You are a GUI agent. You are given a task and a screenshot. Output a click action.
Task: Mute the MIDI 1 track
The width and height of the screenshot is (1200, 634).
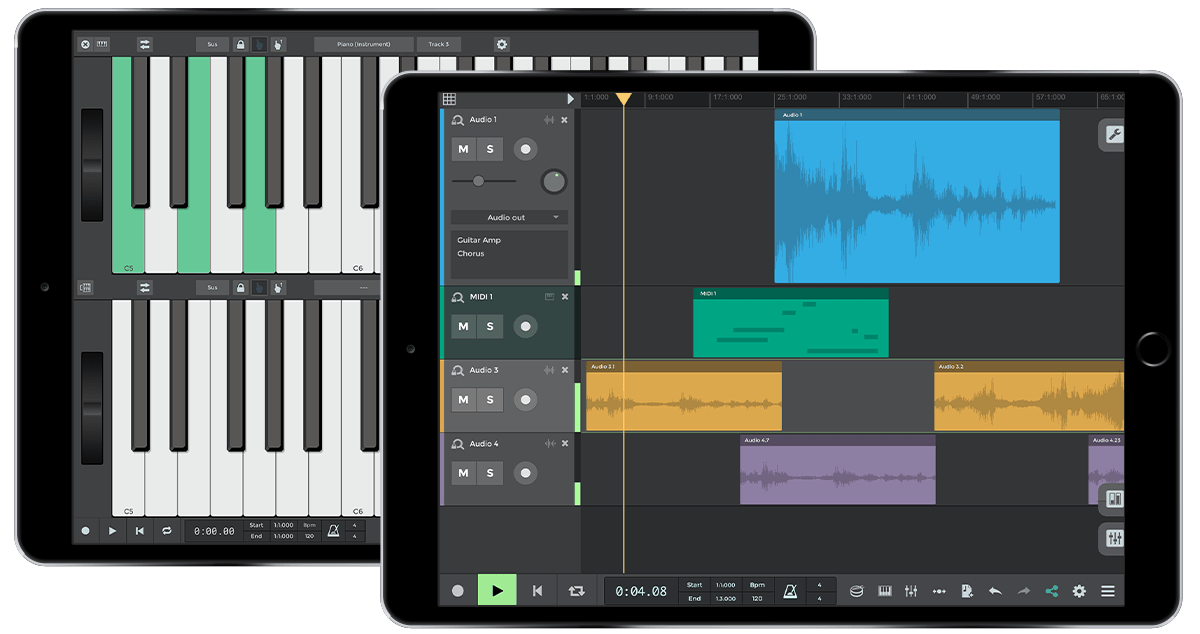464,326
